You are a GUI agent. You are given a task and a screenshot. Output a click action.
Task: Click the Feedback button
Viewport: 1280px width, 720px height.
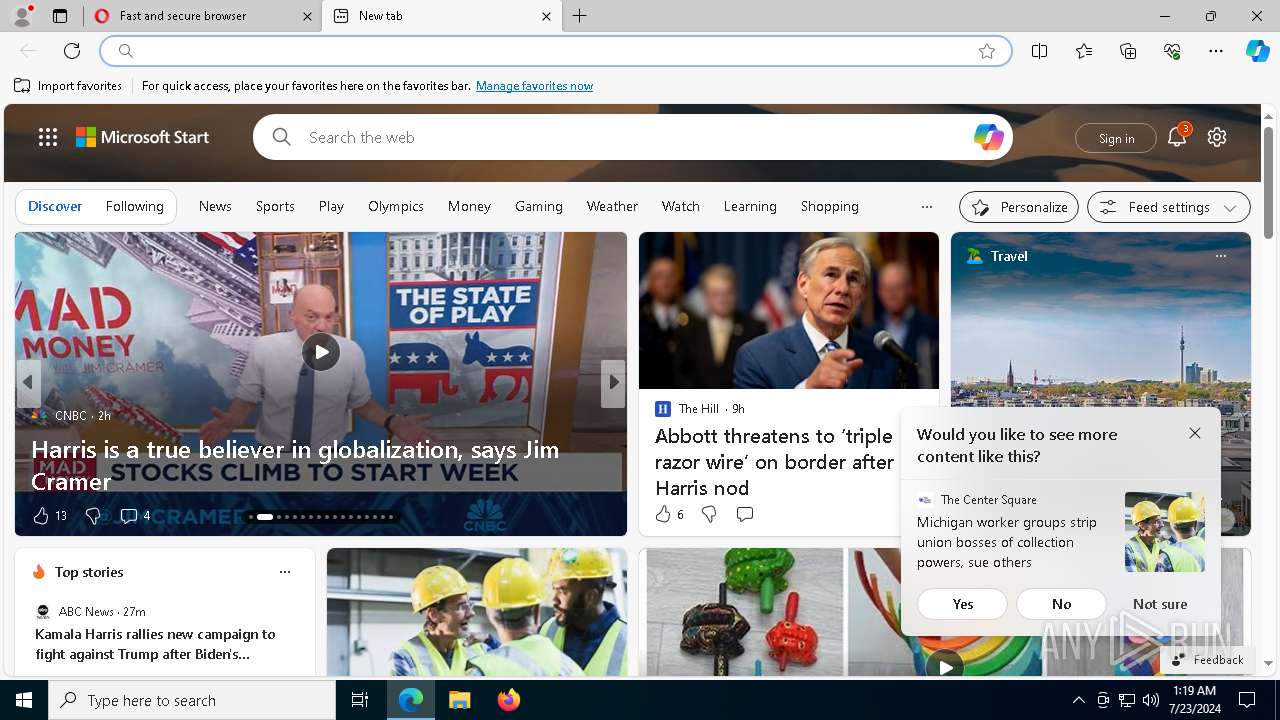point(1207,659)
